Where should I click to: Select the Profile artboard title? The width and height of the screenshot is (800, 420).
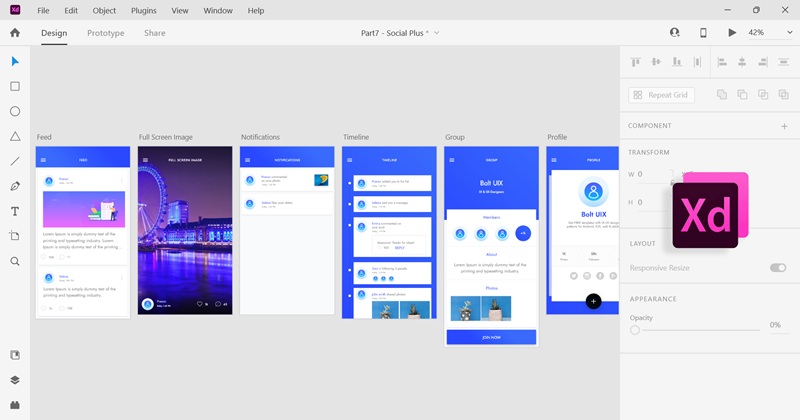[x=557, y=137]
